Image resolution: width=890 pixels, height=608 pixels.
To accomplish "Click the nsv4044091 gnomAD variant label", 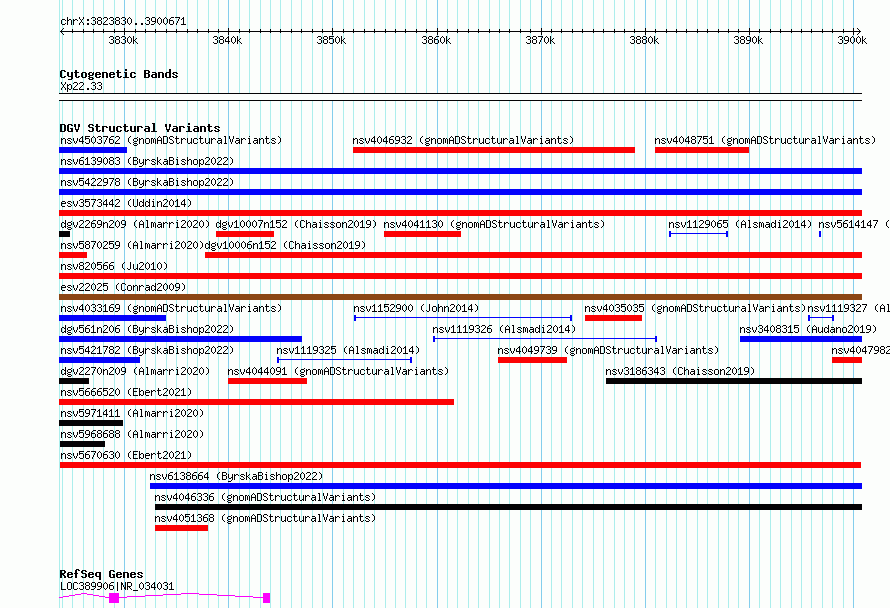I will click(338, 371).
